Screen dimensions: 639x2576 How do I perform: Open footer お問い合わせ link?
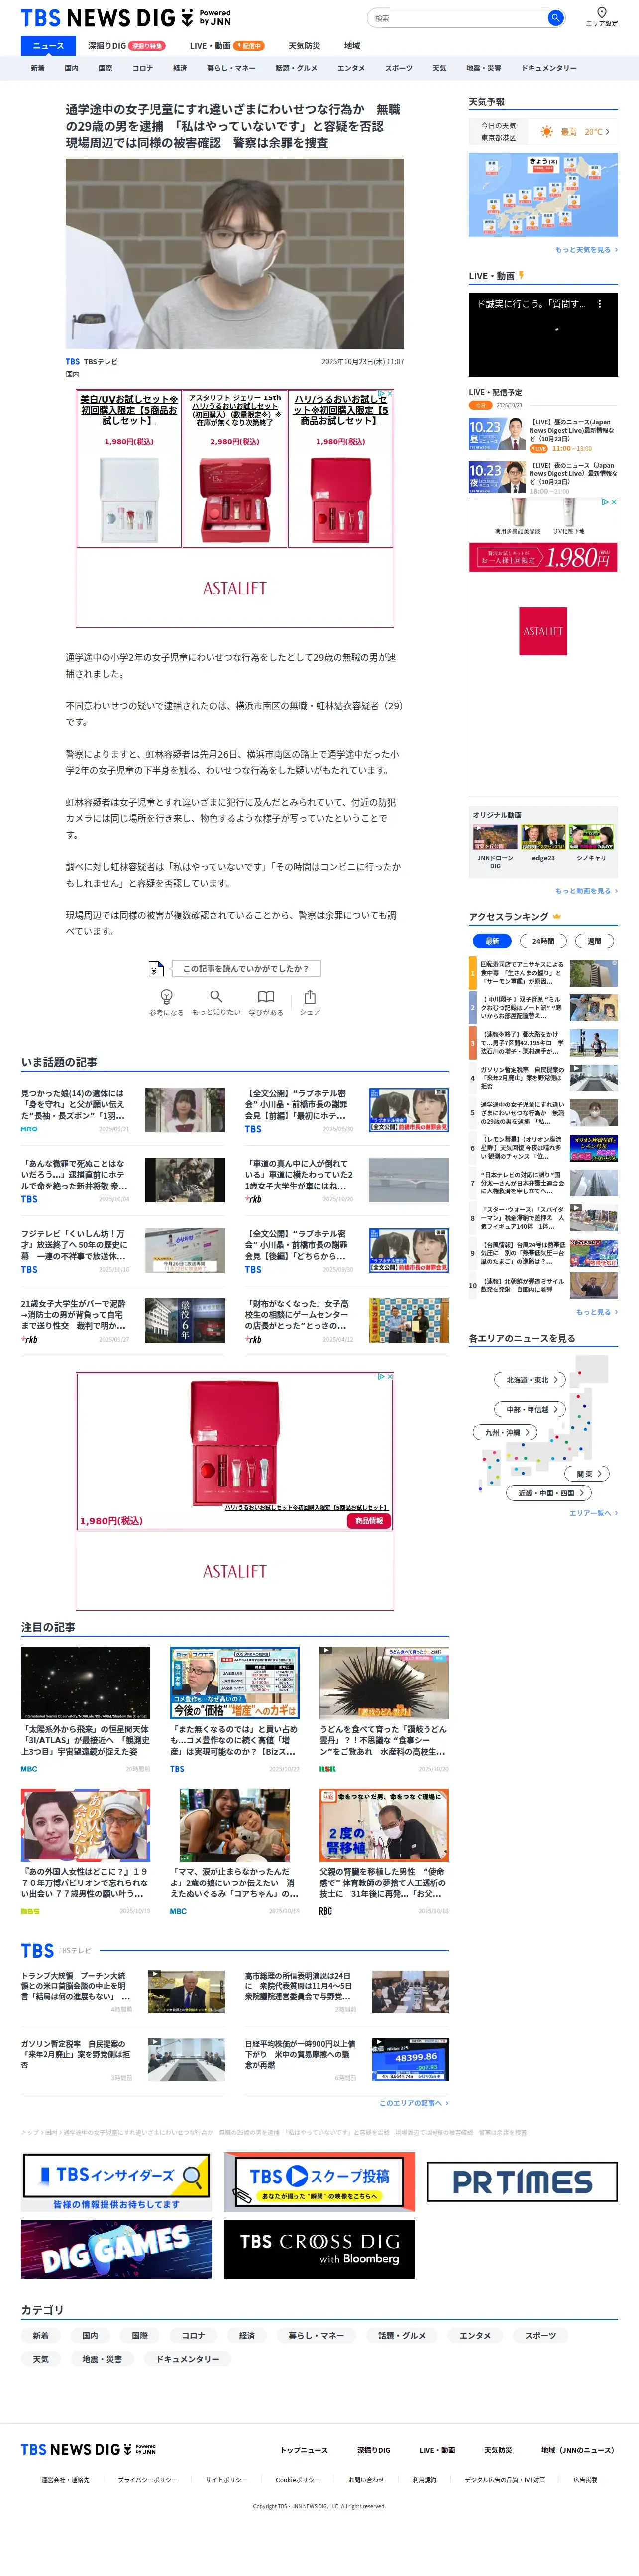[366, 2480]
